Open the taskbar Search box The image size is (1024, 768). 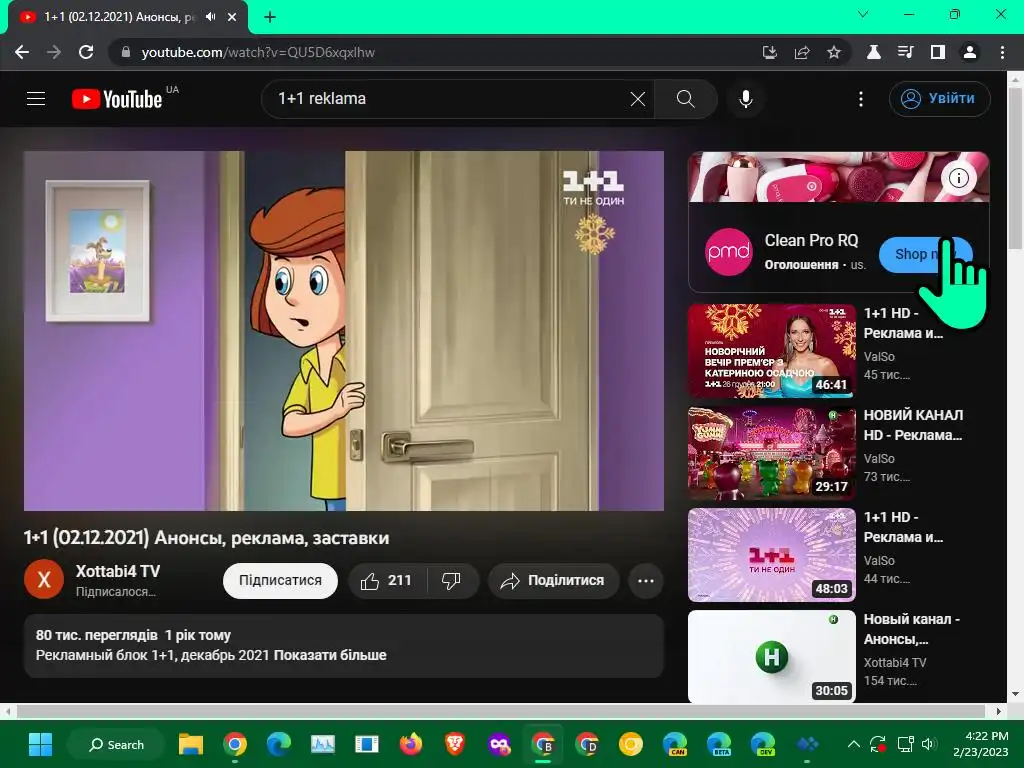[116, 744]
